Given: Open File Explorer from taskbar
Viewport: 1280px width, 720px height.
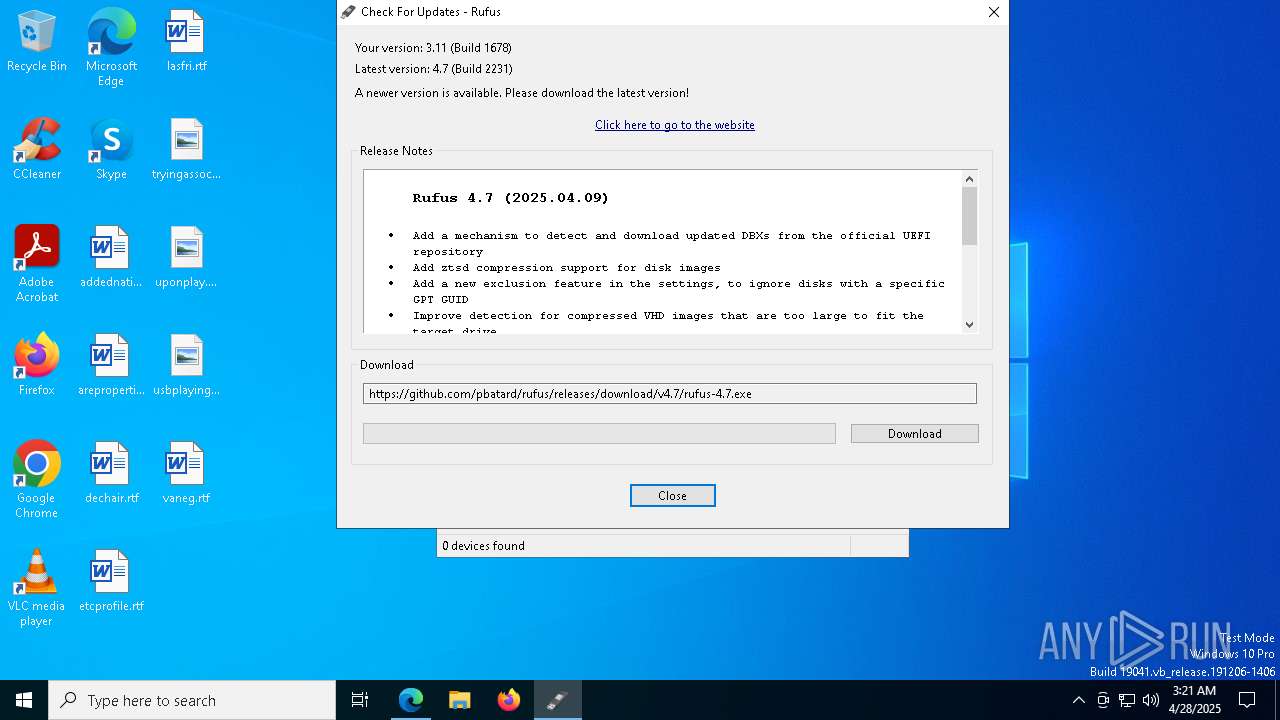Looking at the screenshot, I should [460, 700].
